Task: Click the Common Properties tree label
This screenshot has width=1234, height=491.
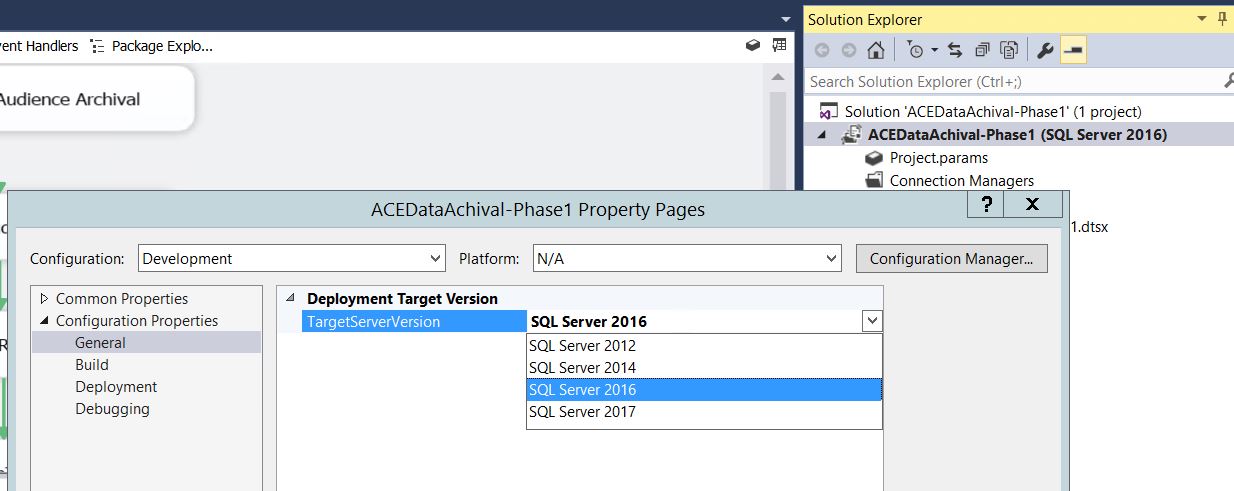Action: click(122, 299)
